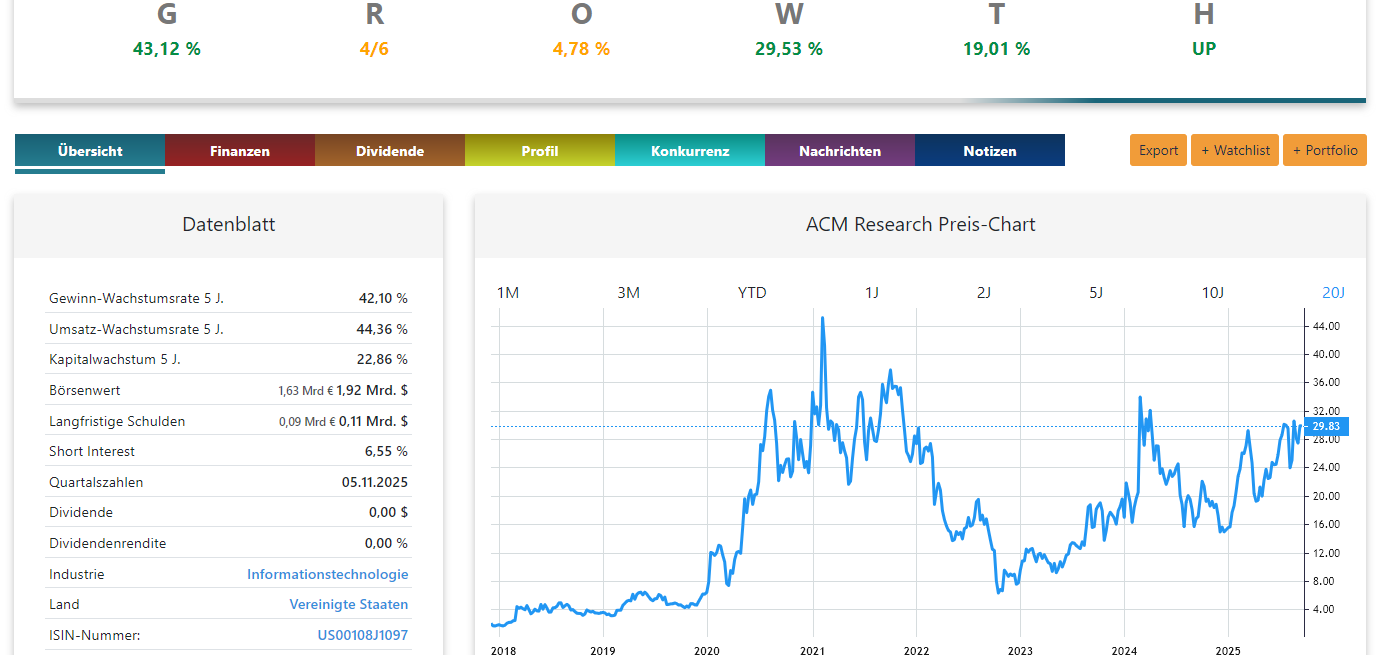The height and width of the screenshot is (655, 1378).
Task: Click the 2025 x-axis label
Action: click(x=1228, y=649)
